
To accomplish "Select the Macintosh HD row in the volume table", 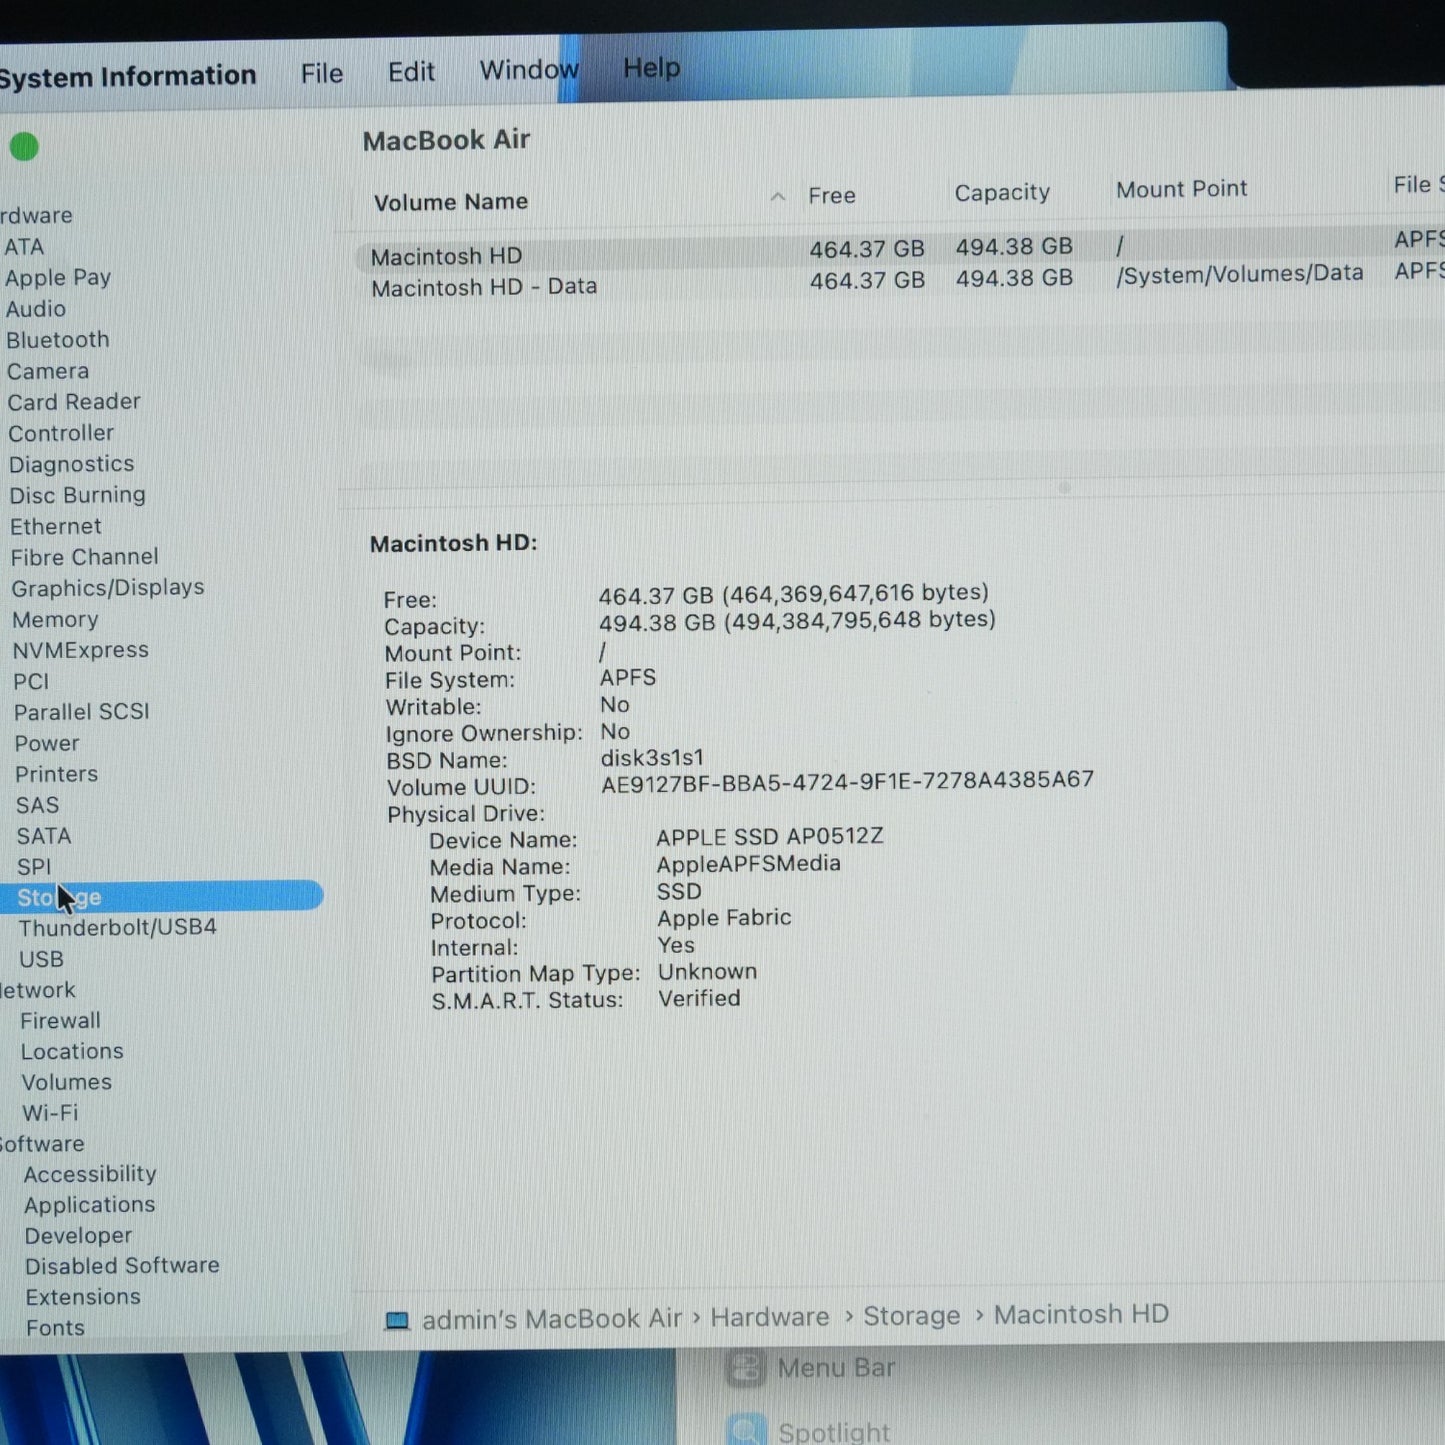I will point(900,250).
